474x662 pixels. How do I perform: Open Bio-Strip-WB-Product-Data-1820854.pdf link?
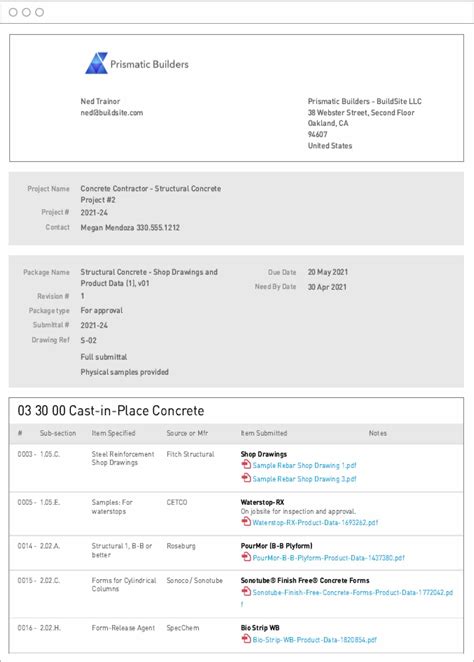coord(314,640)
